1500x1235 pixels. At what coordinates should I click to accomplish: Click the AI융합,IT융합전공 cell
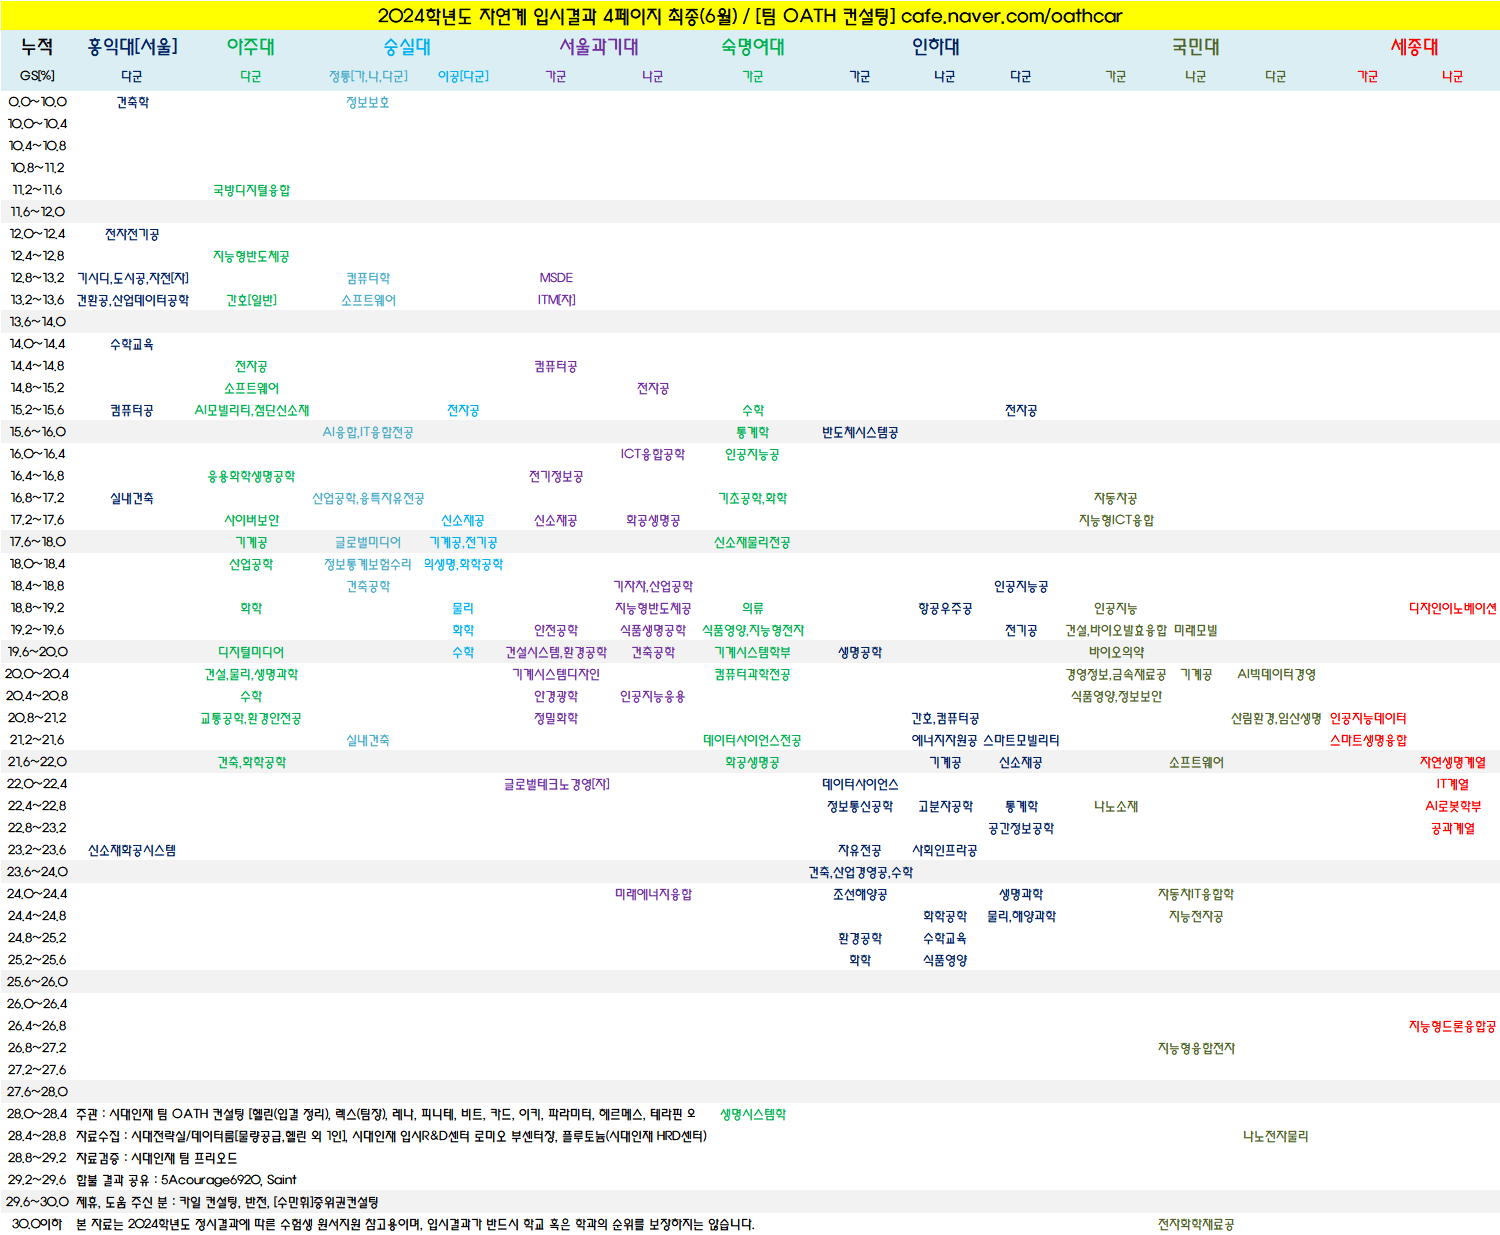click(368, 432)
